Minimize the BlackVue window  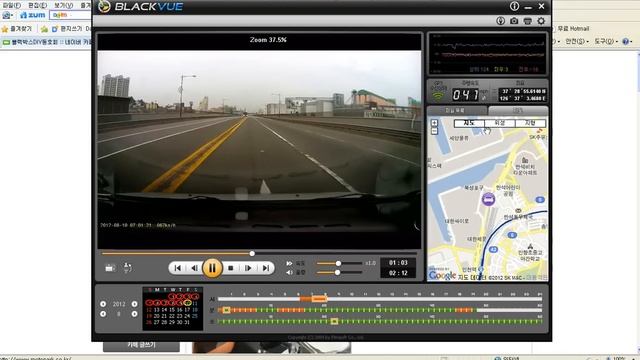[528, 7]
